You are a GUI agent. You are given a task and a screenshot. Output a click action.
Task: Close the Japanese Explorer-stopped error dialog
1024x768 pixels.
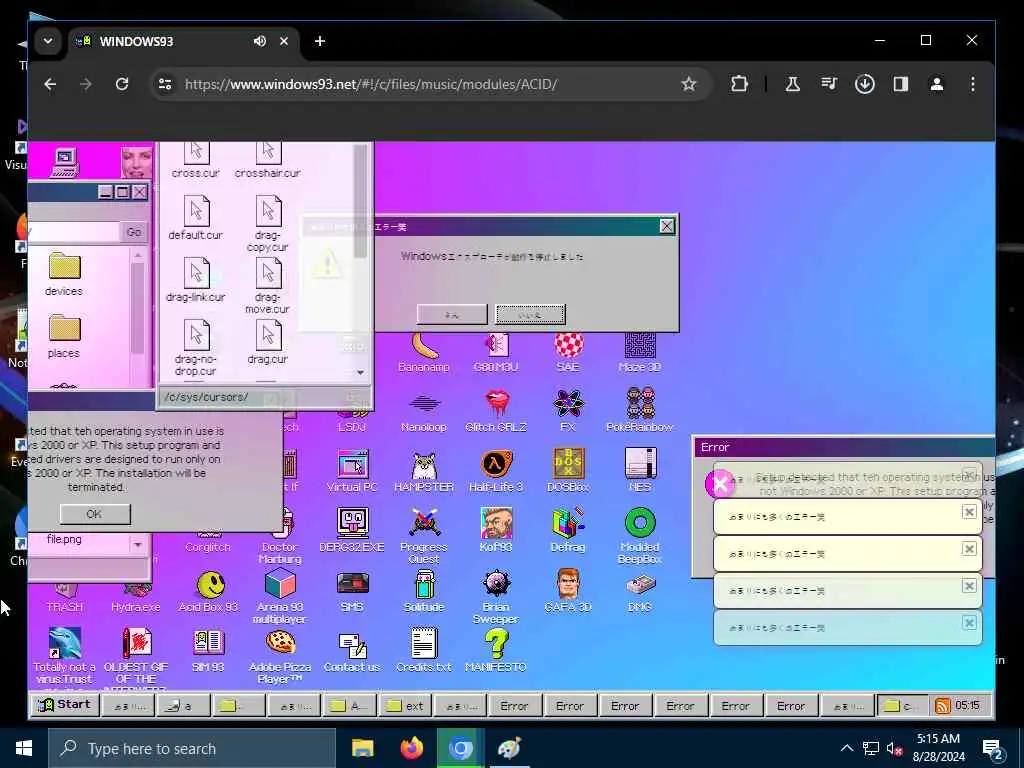pos(666,226)
